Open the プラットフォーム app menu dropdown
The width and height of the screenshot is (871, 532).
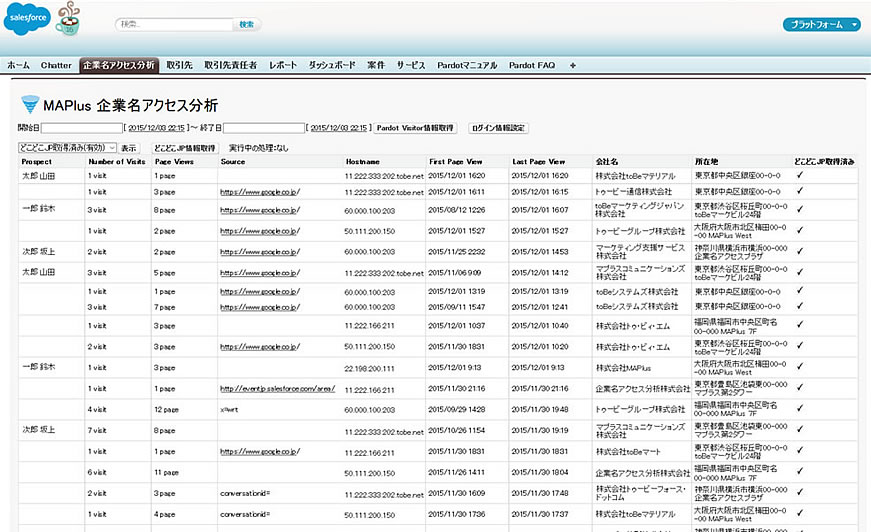pos(822,24)
